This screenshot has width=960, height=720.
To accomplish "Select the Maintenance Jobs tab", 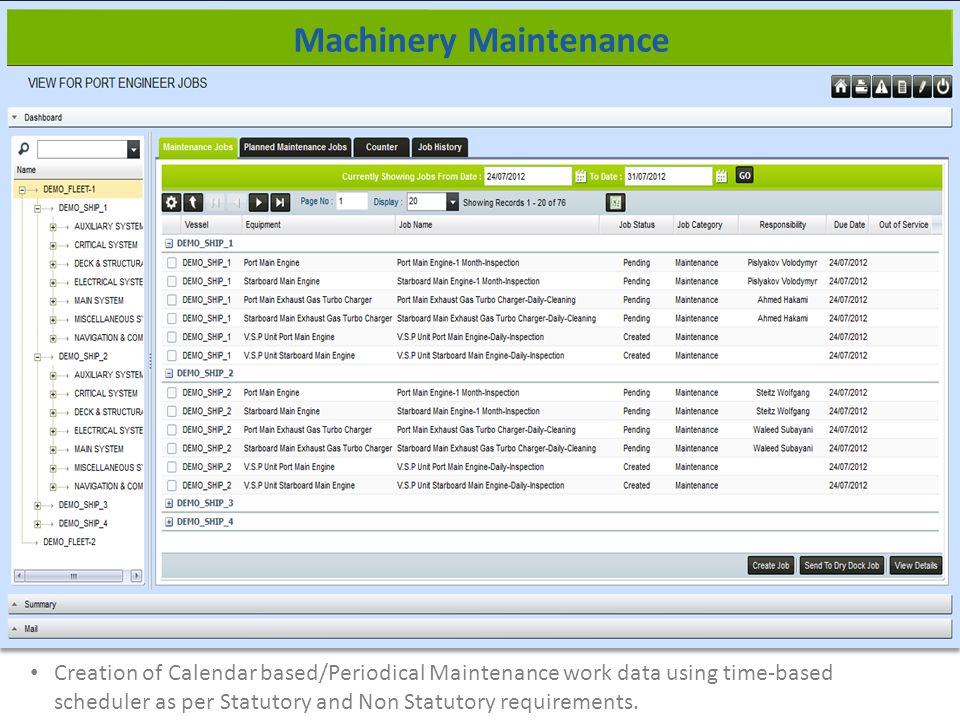I will tap(198, 147).
